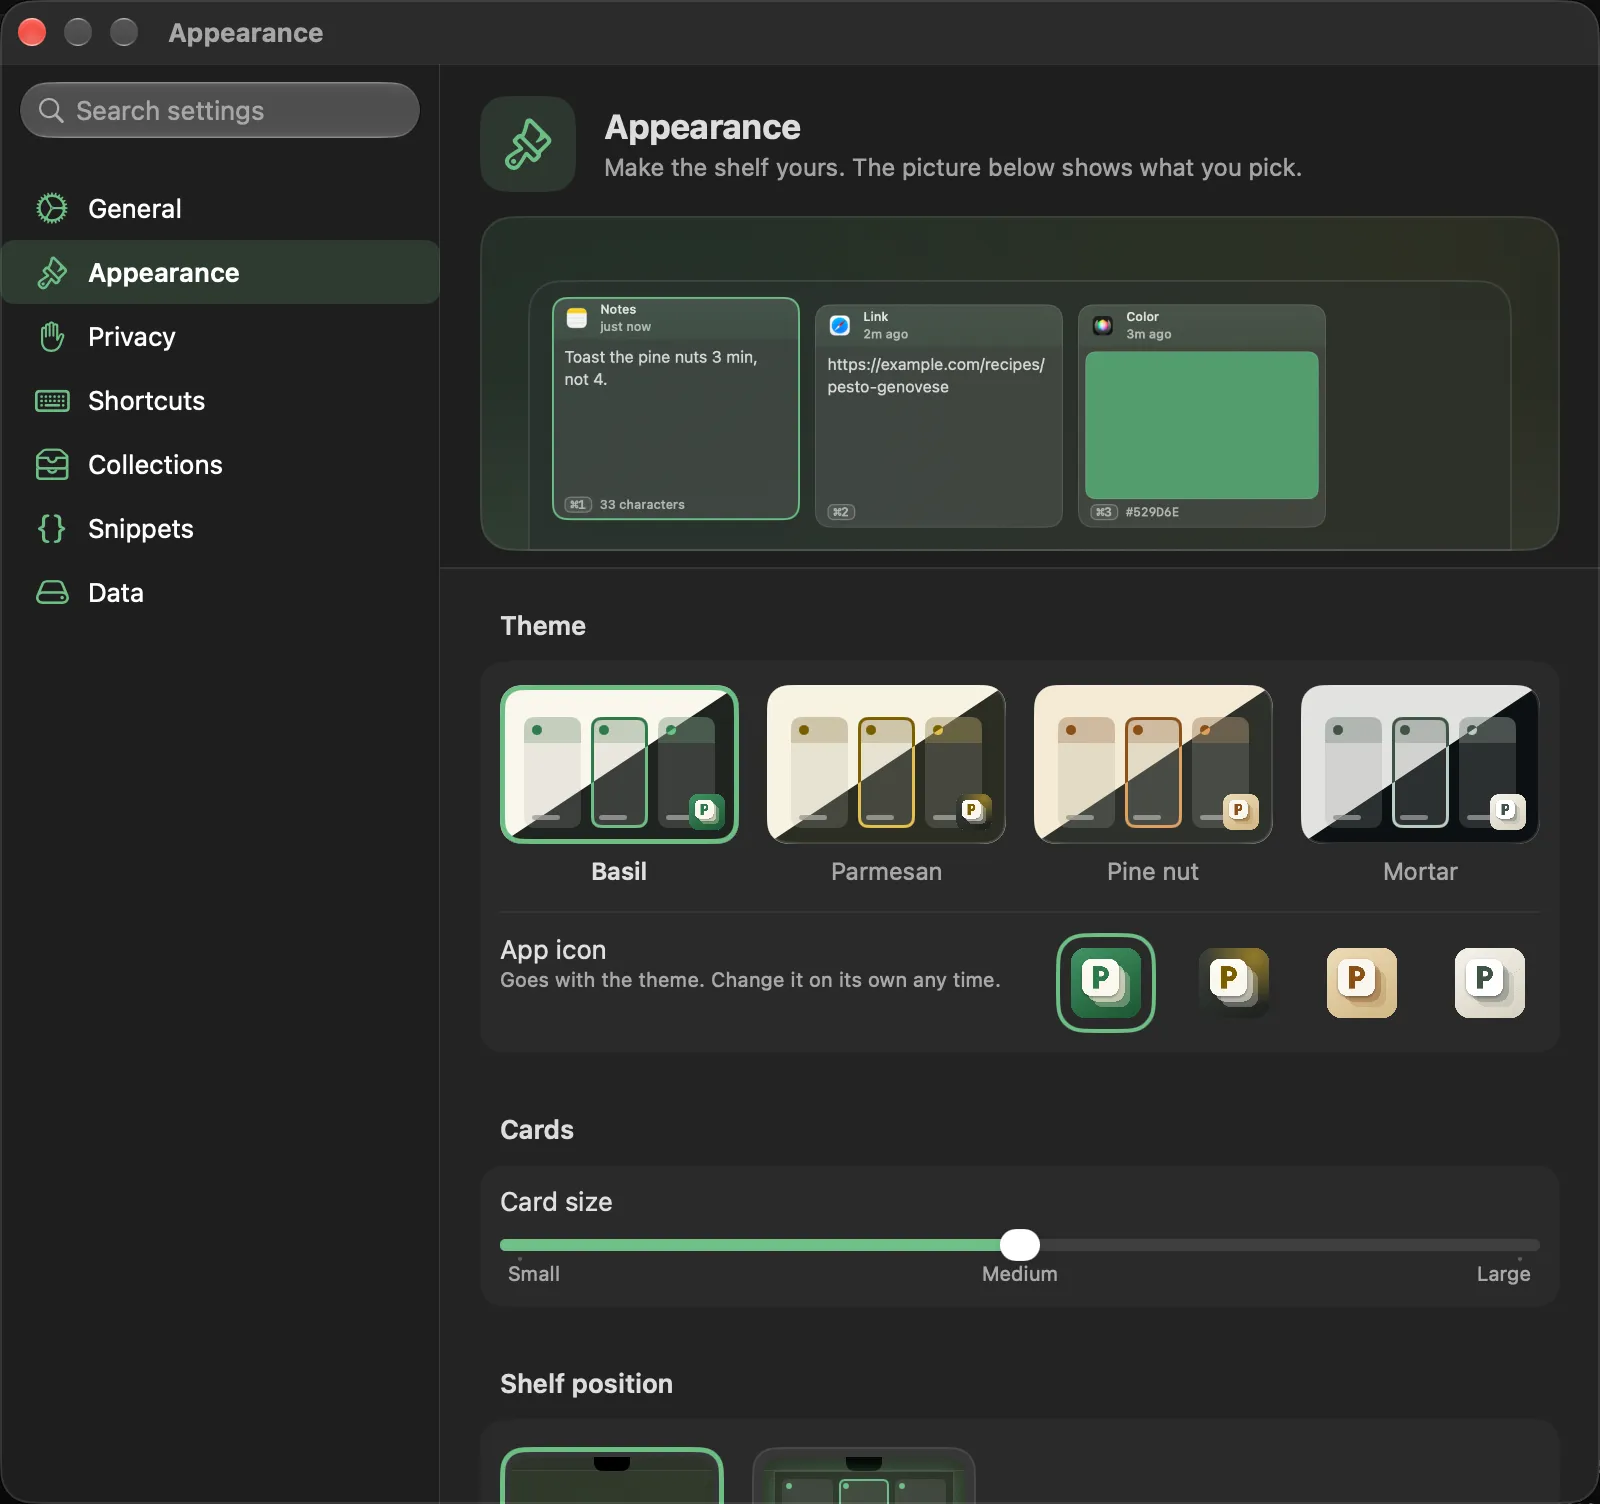
Task: Select the Parmesan theme thumbnail
Action: pyautogui.click(x=886, y=764)
